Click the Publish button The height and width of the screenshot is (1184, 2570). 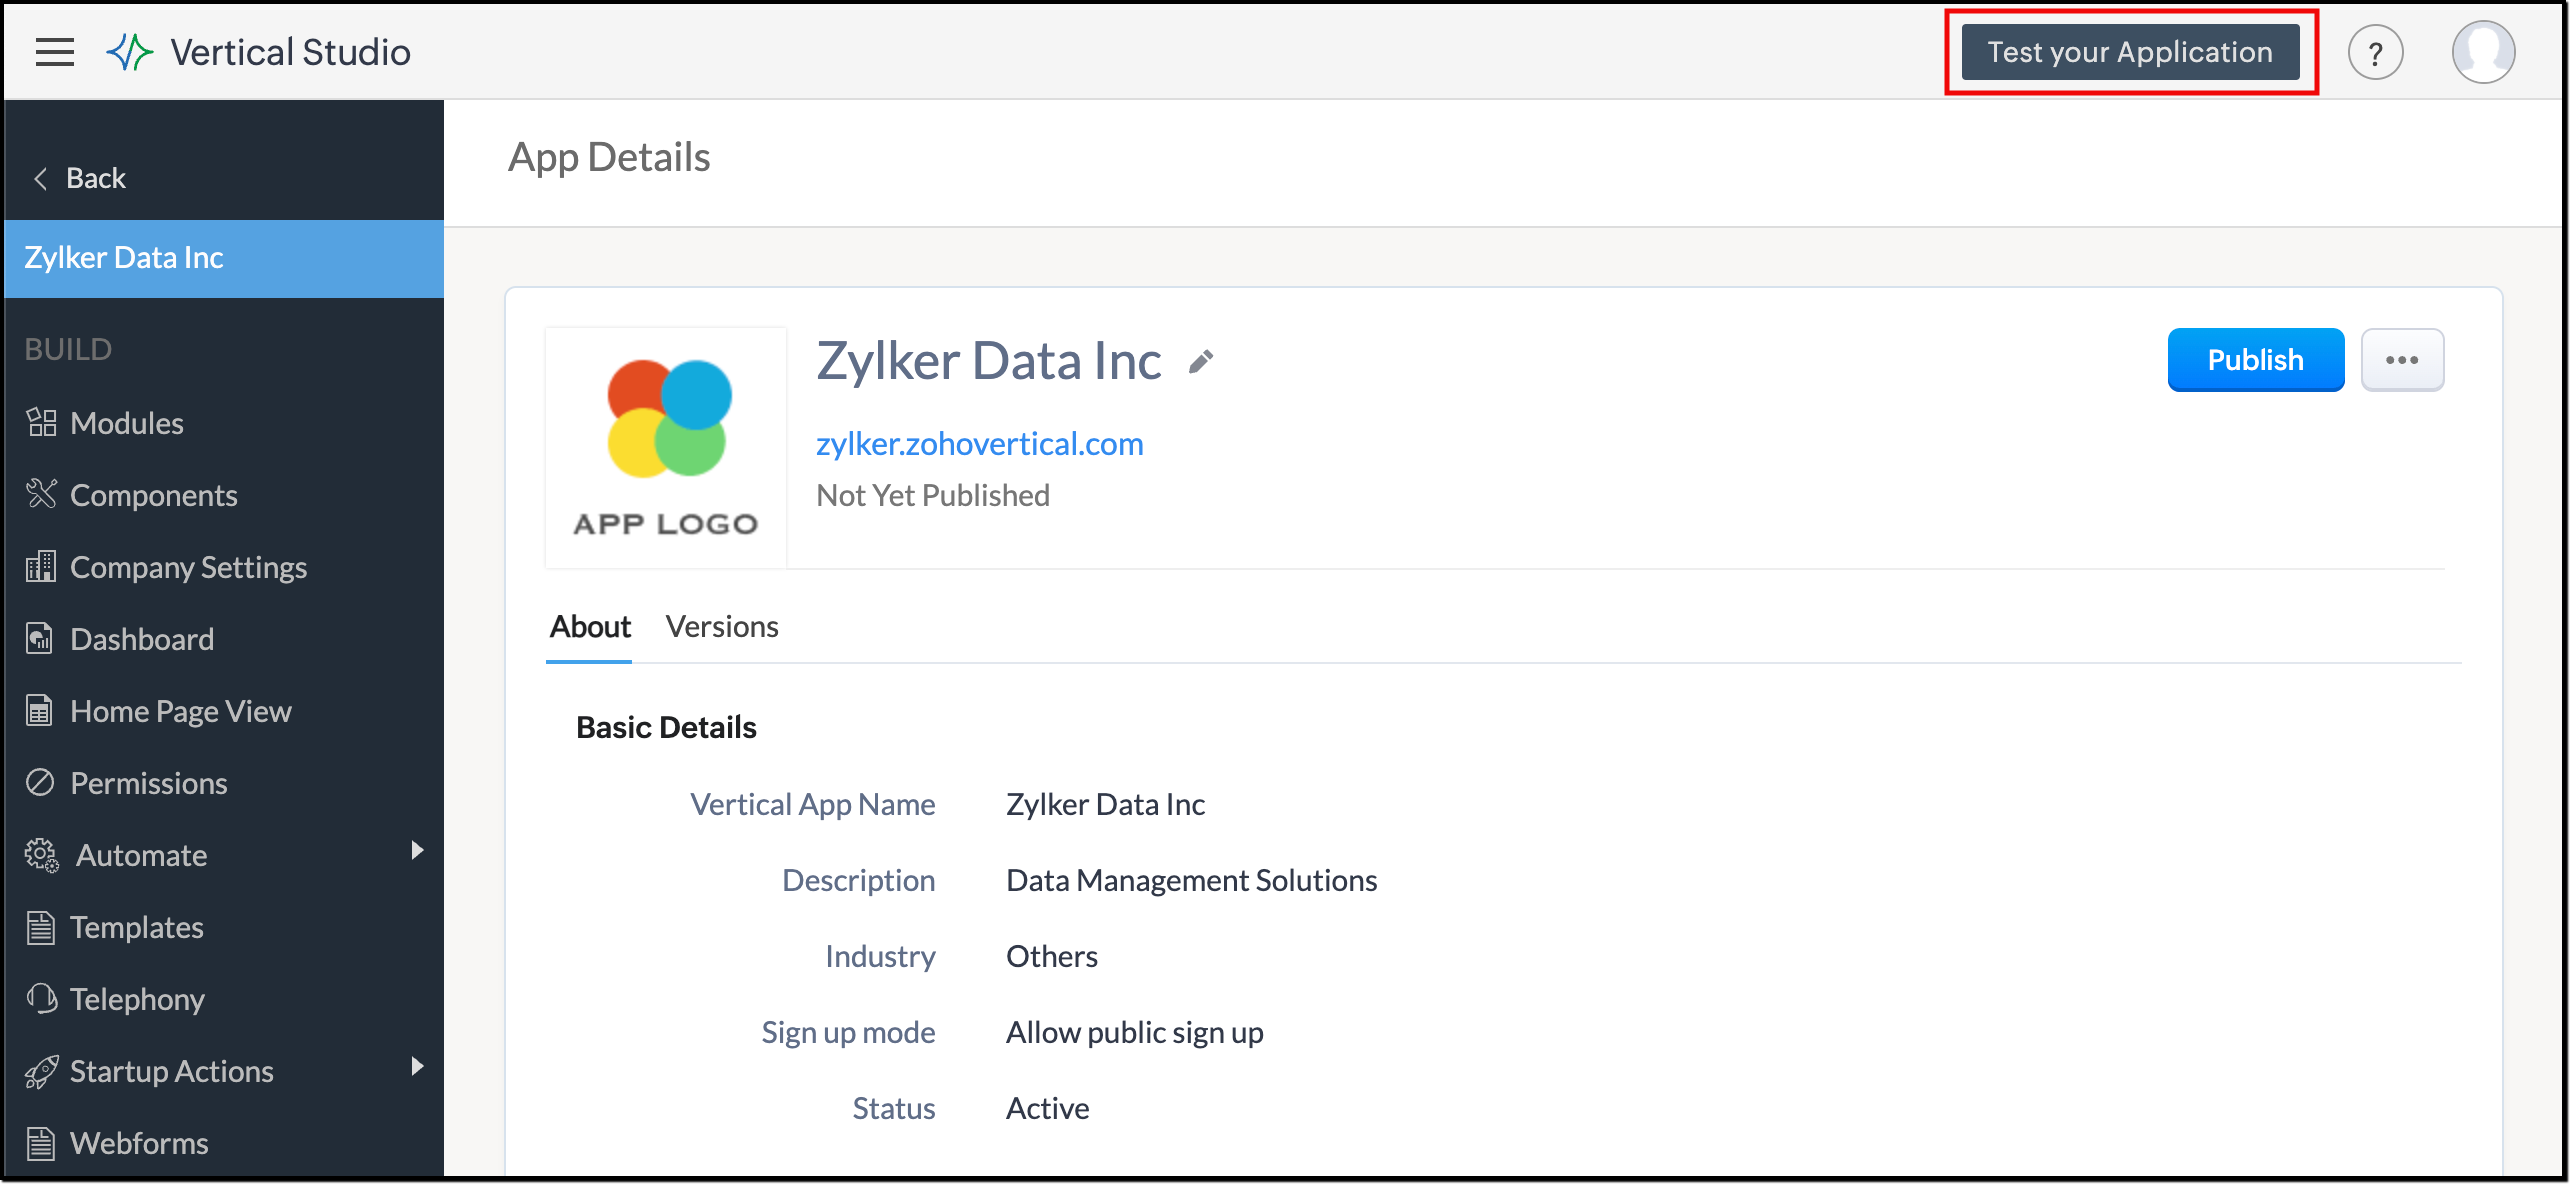click(x=2255, y=360)
